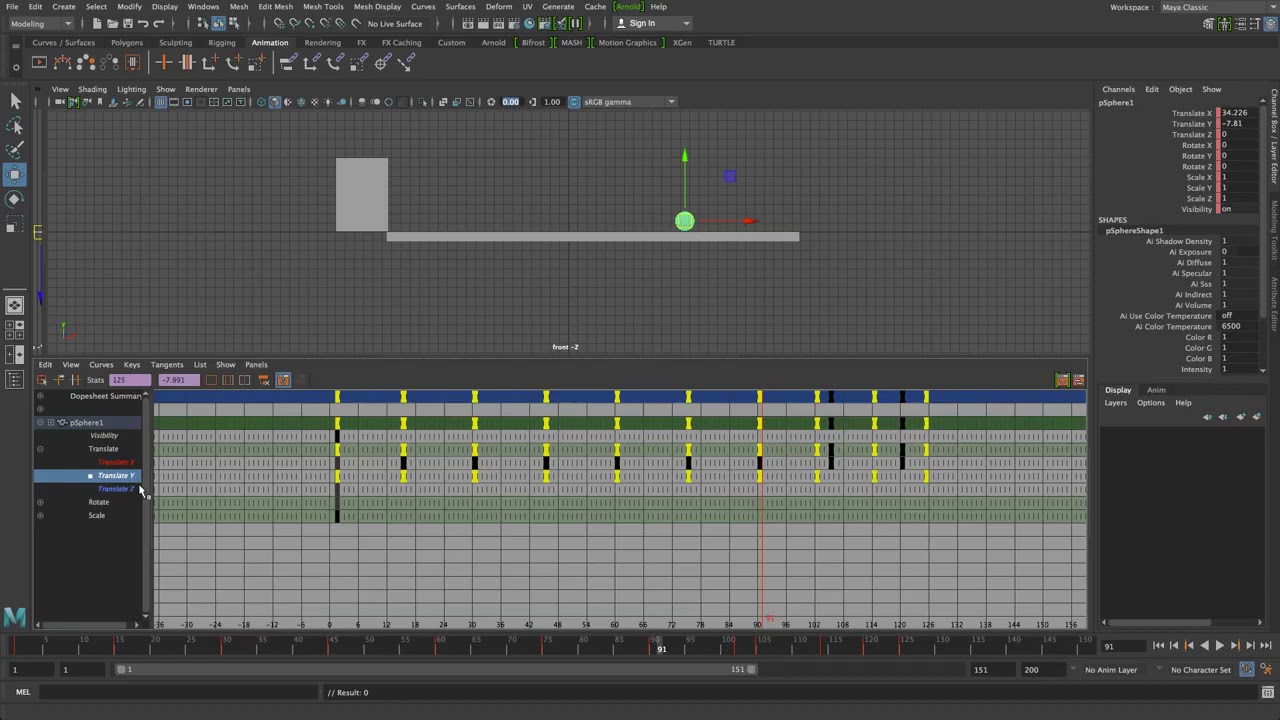Open the viewport Shading menu
1280x720 pixels.
pos(92,89)
